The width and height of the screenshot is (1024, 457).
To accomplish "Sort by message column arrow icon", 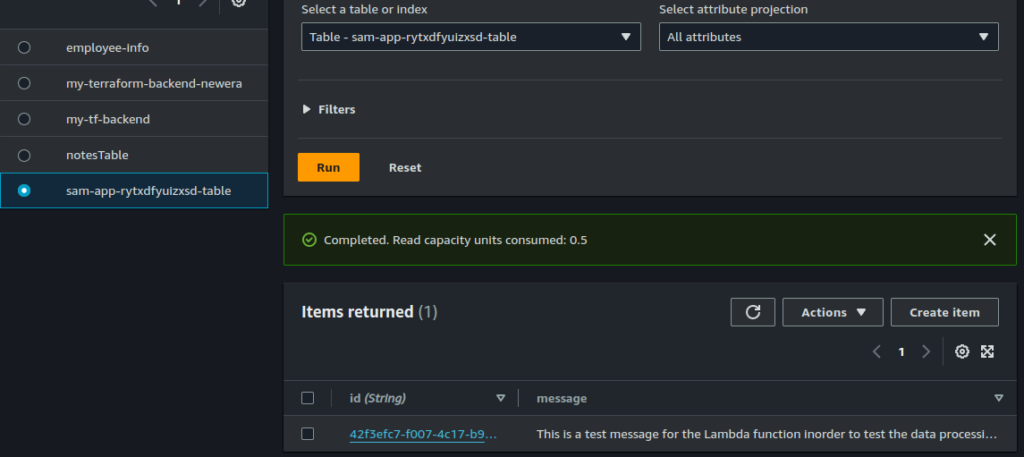I will [998, 398].
